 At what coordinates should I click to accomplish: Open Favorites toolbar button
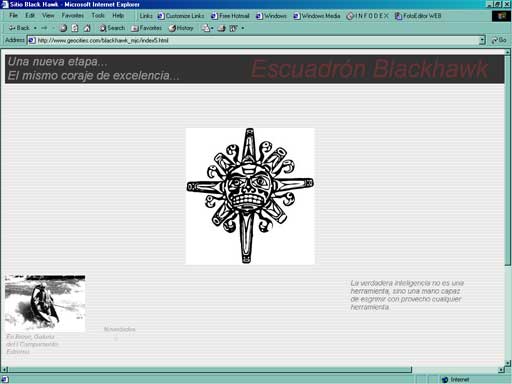[147, 28]
